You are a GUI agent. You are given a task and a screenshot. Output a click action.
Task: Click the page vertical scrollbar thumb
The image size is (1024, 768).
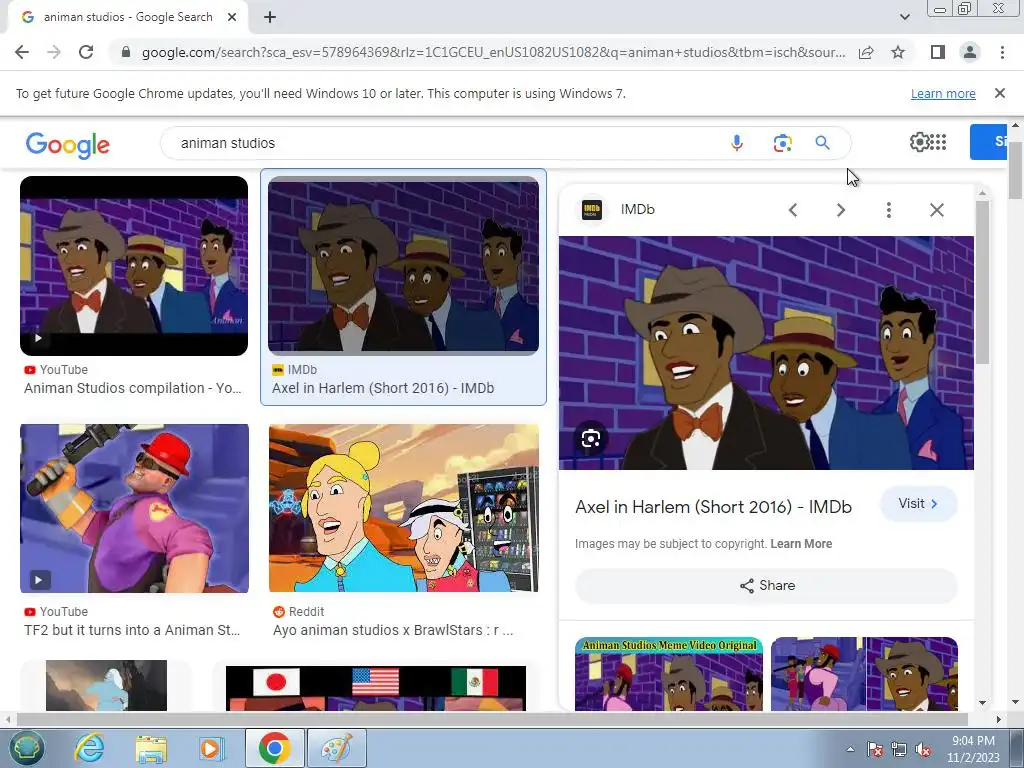click(x=1015, y=168)
